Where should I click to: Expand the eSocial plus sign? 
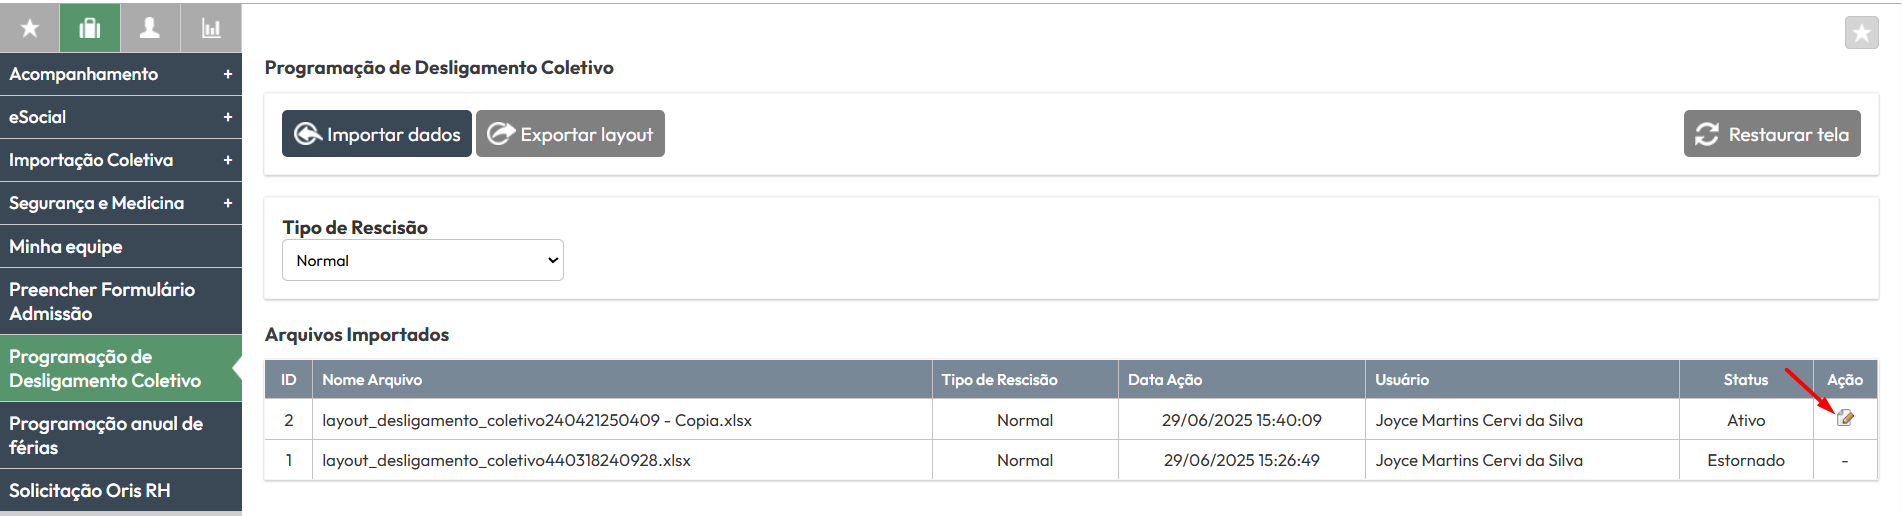[228, 117]
